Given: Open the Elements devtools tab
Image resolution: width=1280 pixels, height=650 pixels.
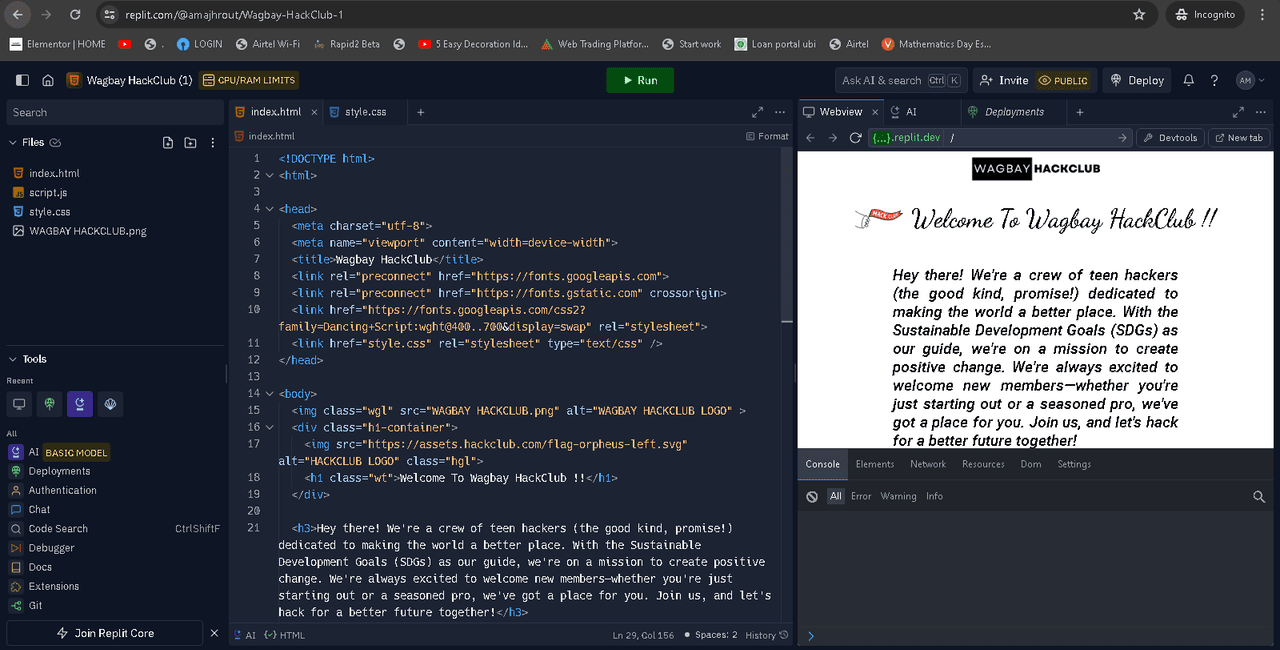Looking at the screenshot, I should 874,464.
